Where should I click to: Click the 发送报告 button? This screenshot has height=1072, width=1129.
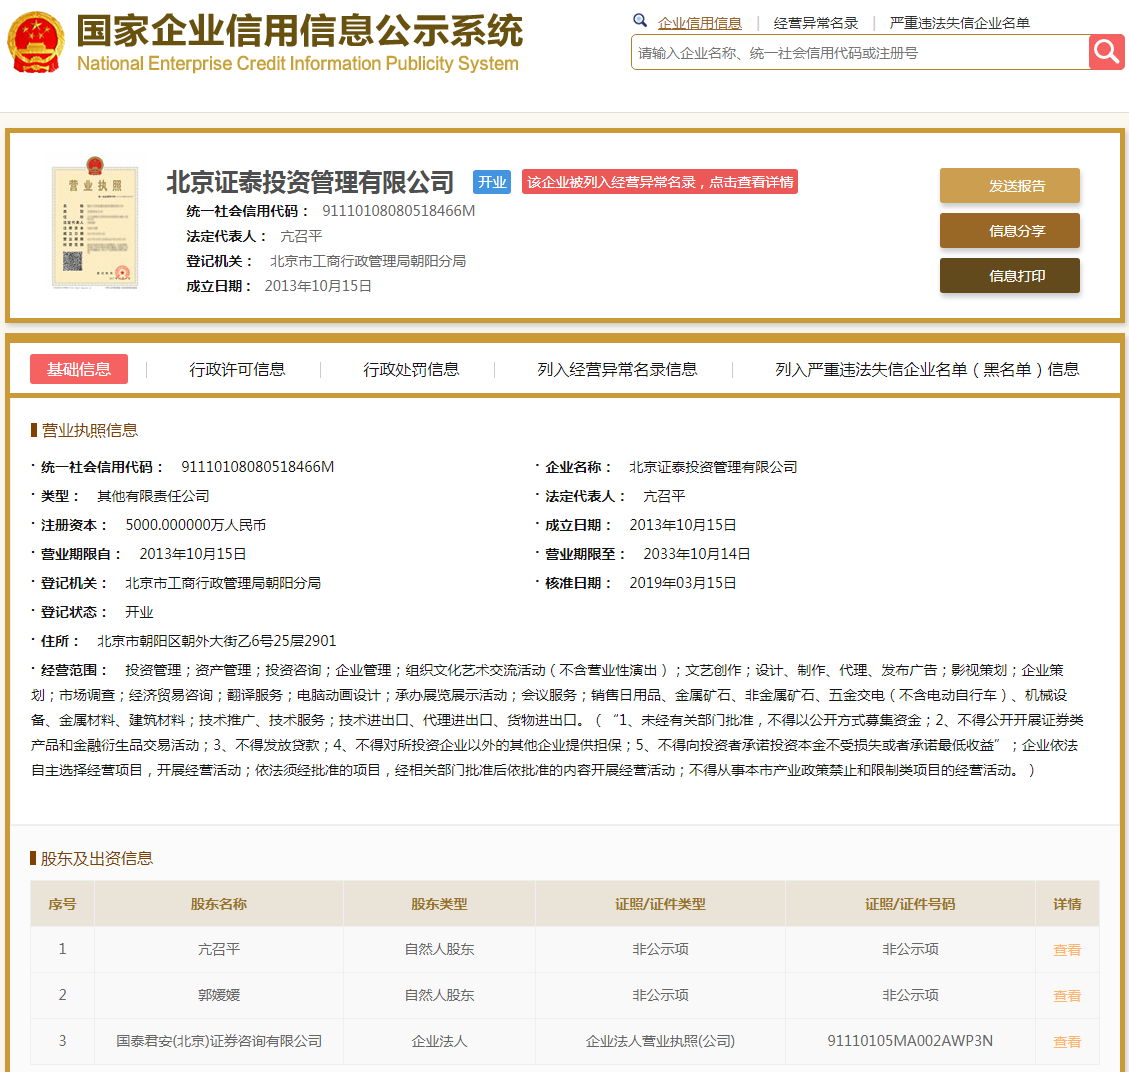click(x=1009, y=186)
